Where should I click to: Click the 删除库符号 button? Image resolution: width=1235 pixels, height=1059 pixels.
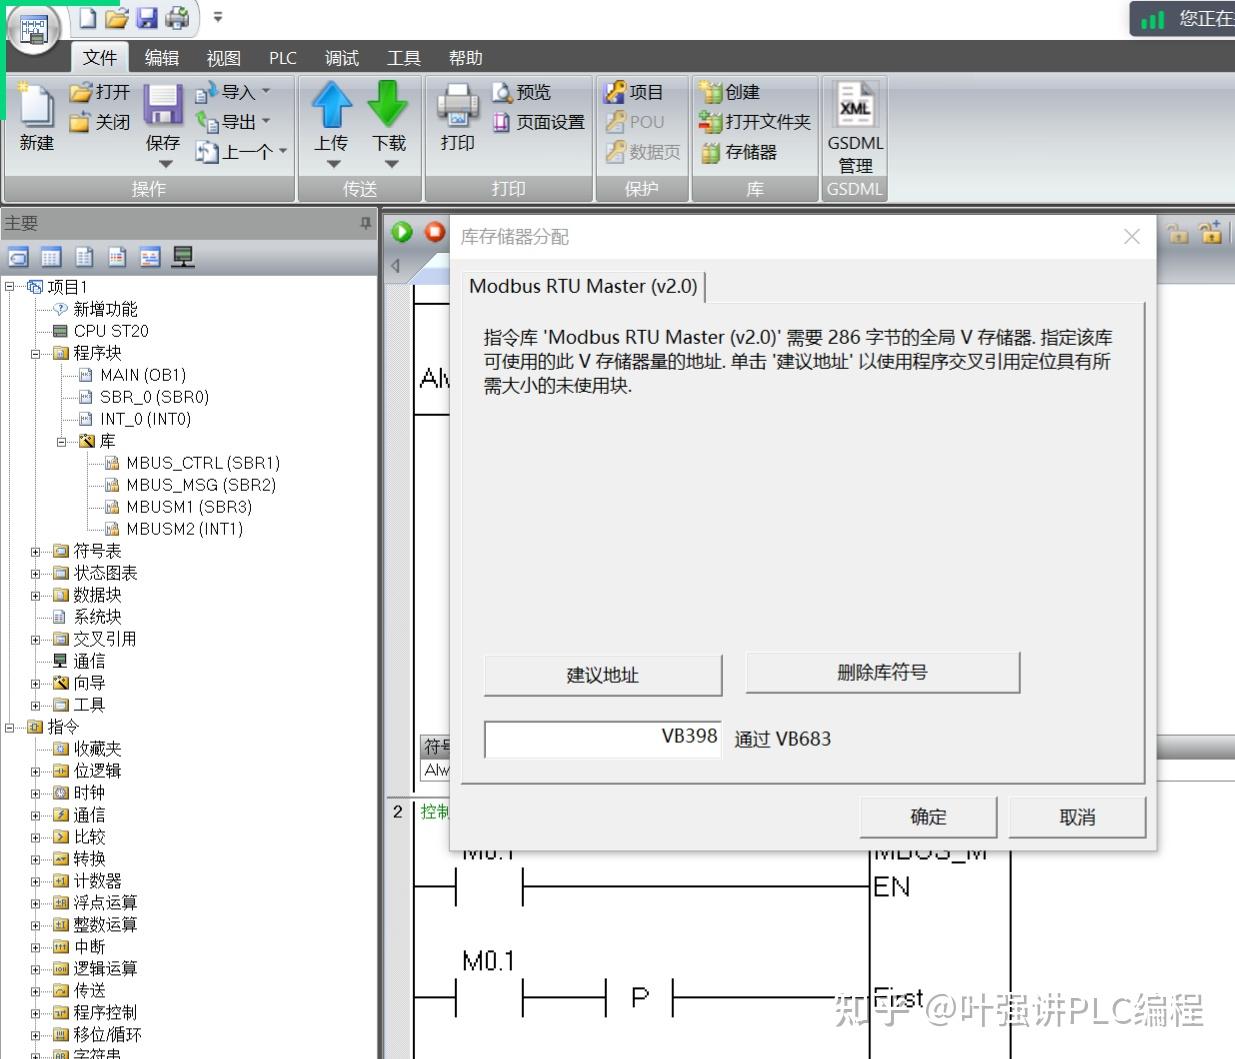click(x=881, y=672)
